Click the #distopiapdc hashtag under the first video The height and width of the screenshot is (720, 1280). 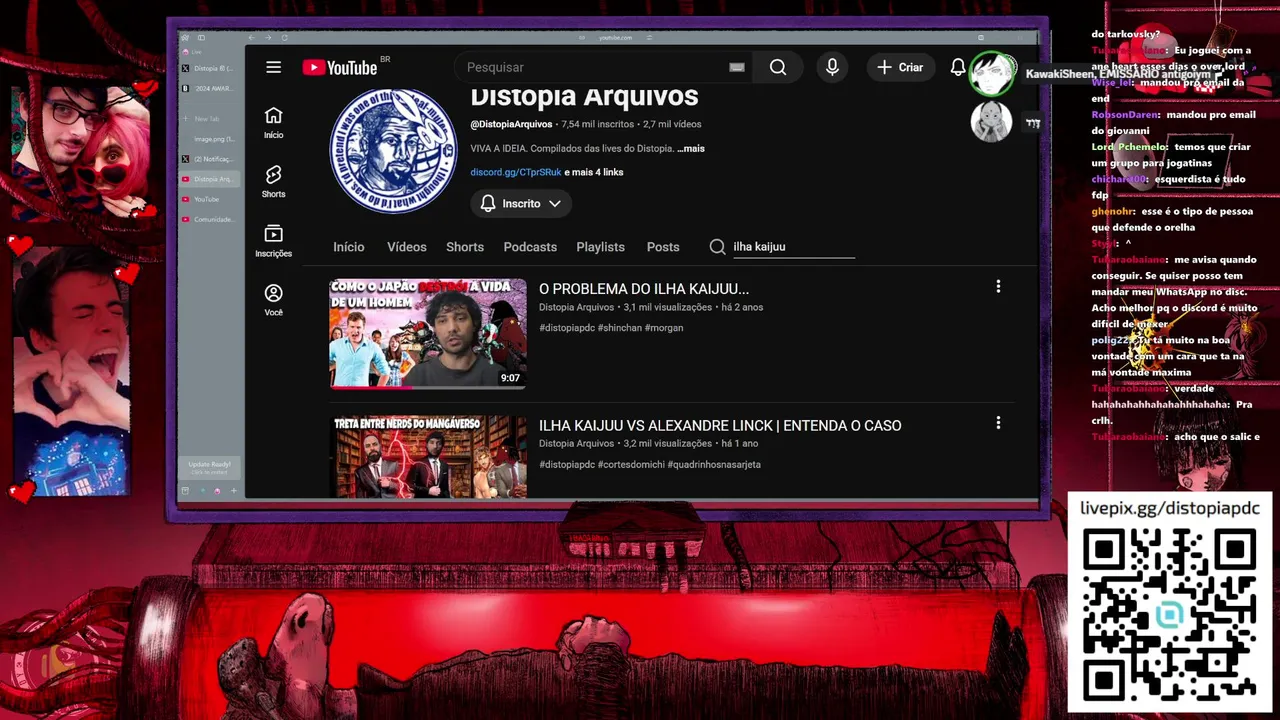(x=567, y=328)
